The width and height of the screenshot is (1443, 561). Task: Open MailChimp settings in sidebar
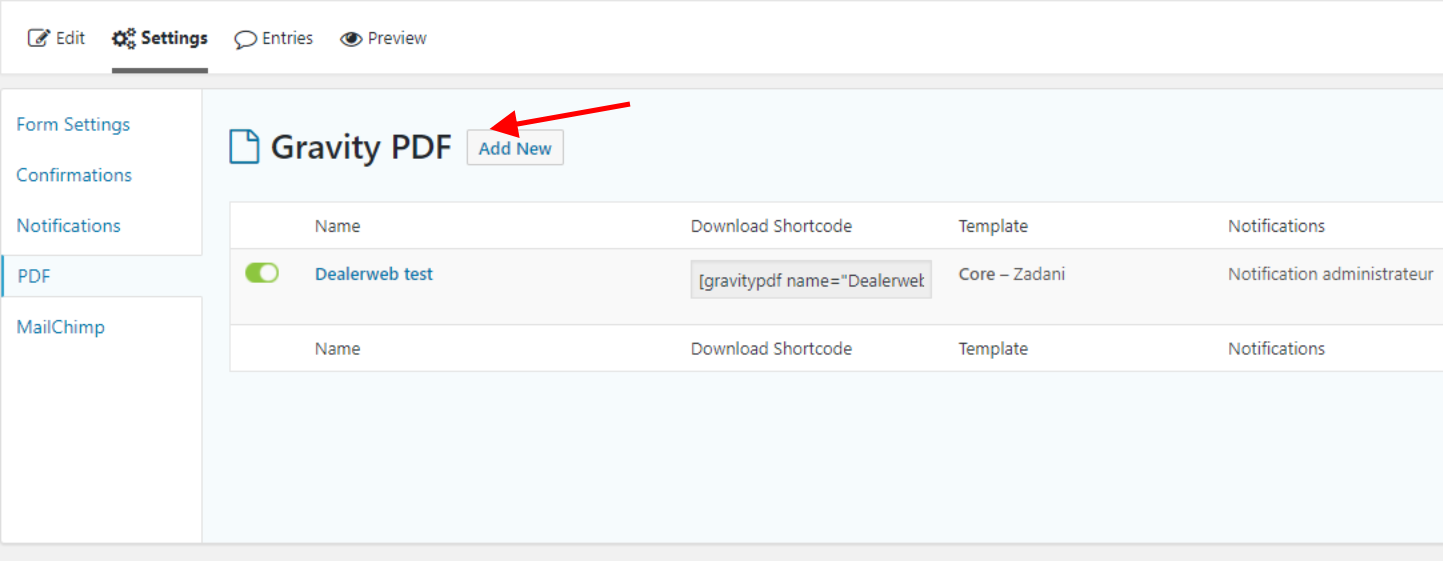(60, 327)
